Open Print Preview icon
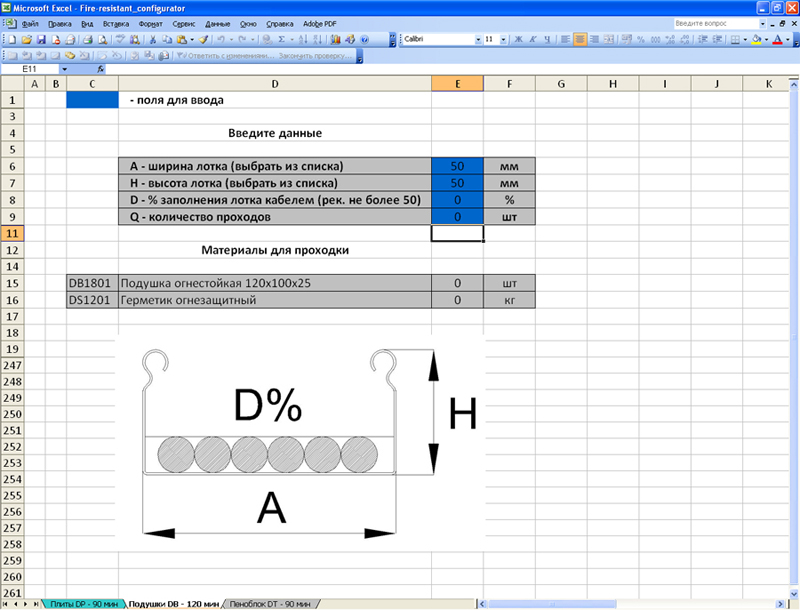800x610 pixels. [x=103, y=39]
